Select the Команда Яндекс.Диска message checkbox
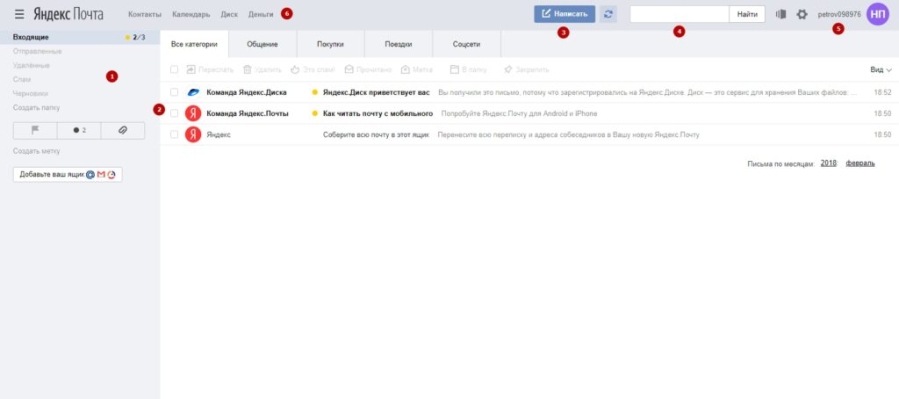This screenshot has width=899, height=399. point(174,92)
